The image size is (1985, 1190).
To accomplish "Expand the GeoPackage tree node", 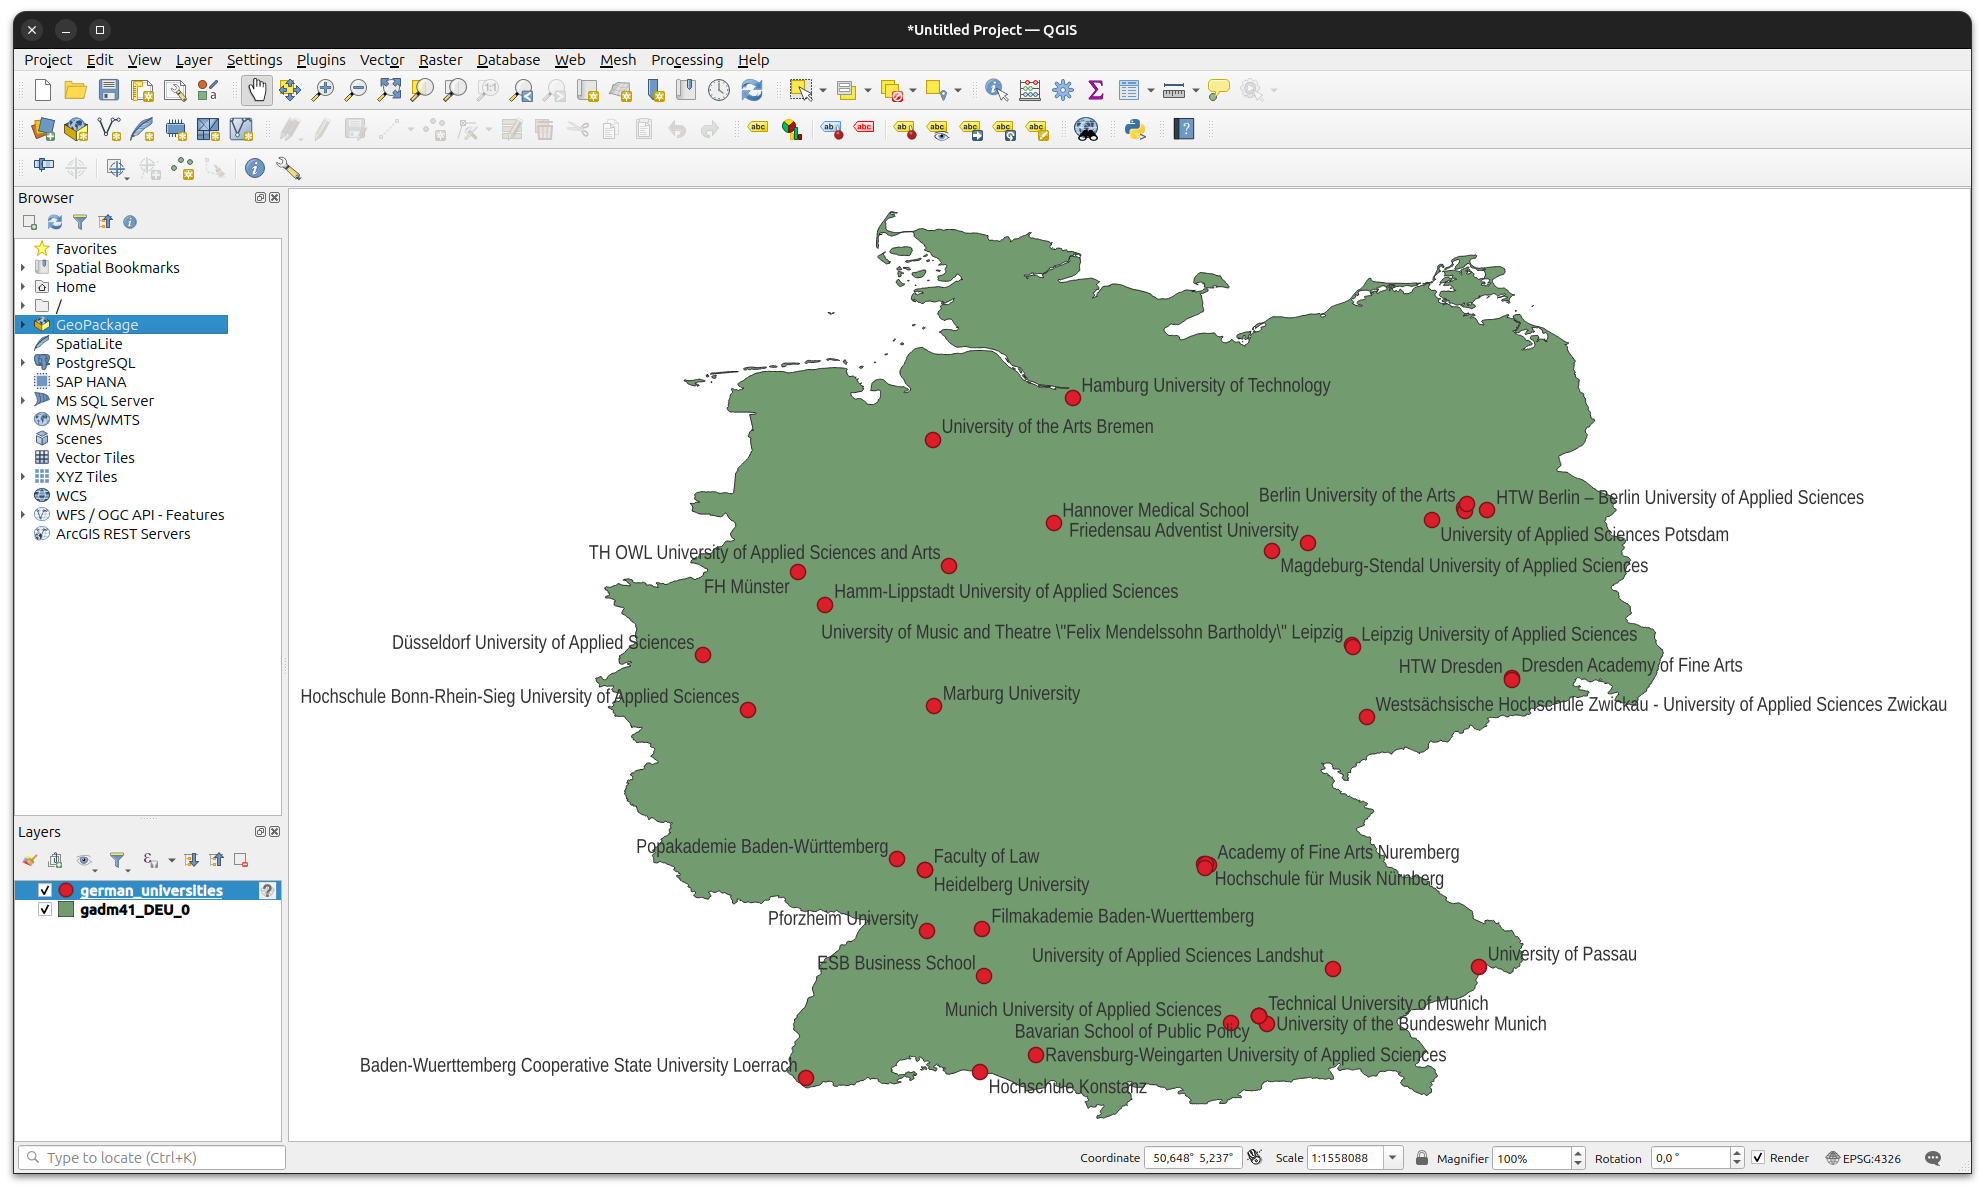I will pyautogui.click(x=23, y=325).
